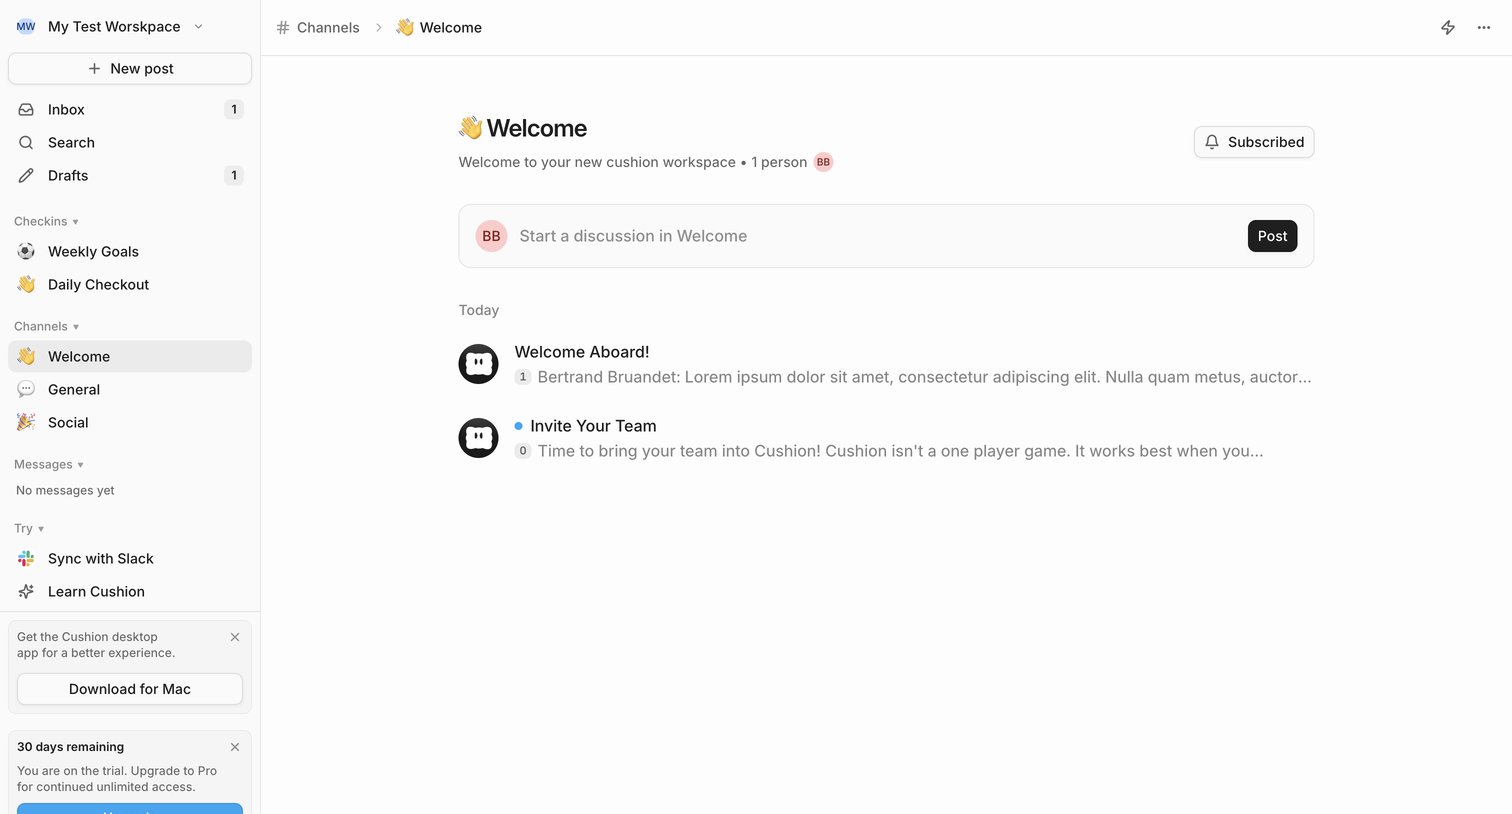The image size is (1512, 814).
Task: Select the Social channel
Action: (x=130, y=423)
